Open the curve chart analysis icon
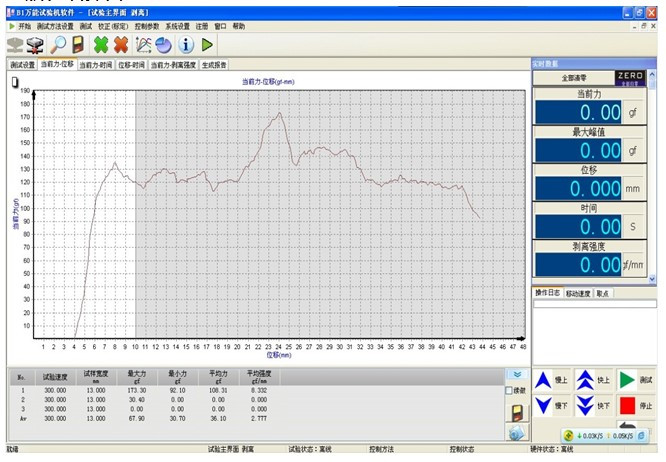Image resolution: width=666 pixels, height=462 pixels. coord(144,44)
